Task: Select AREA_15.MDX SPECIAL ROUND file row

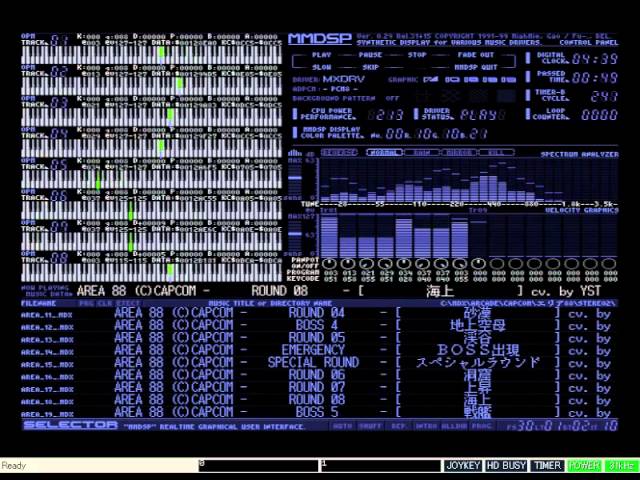Action: click(x=320, y=363)
